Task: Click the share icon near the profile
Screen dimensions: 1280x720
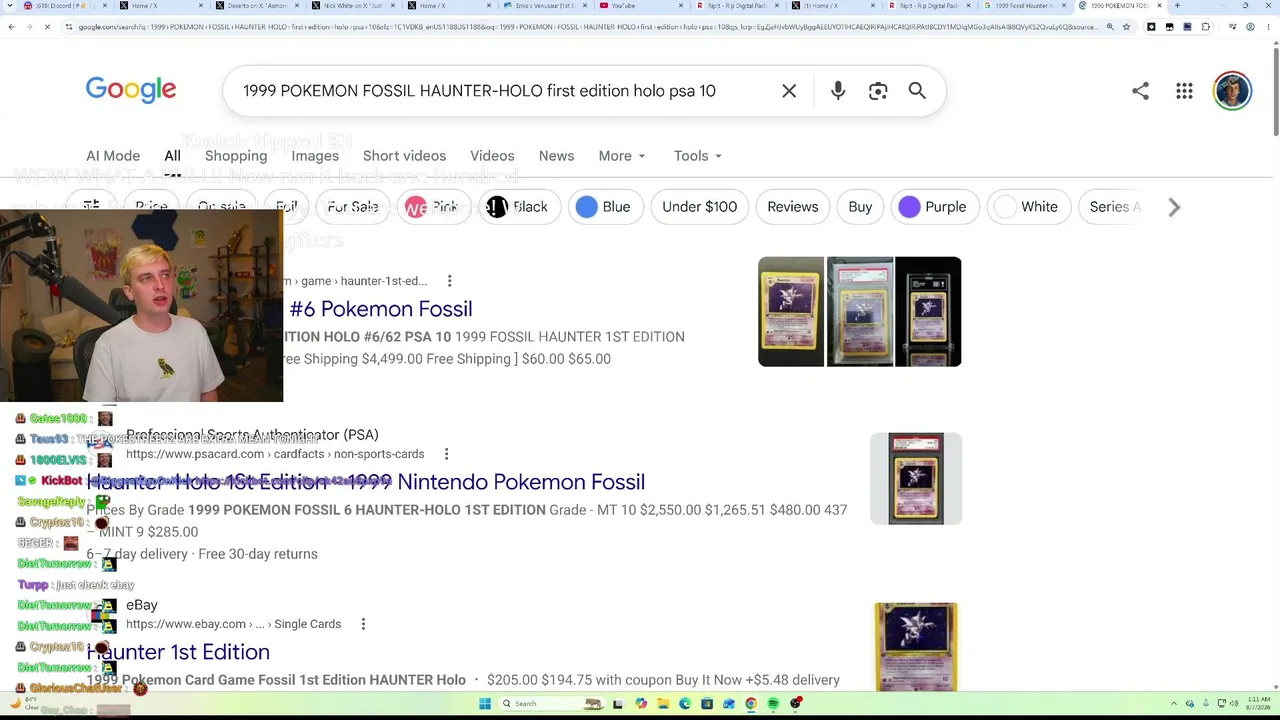Action: pyautogui.click(x=1140, y=91)
